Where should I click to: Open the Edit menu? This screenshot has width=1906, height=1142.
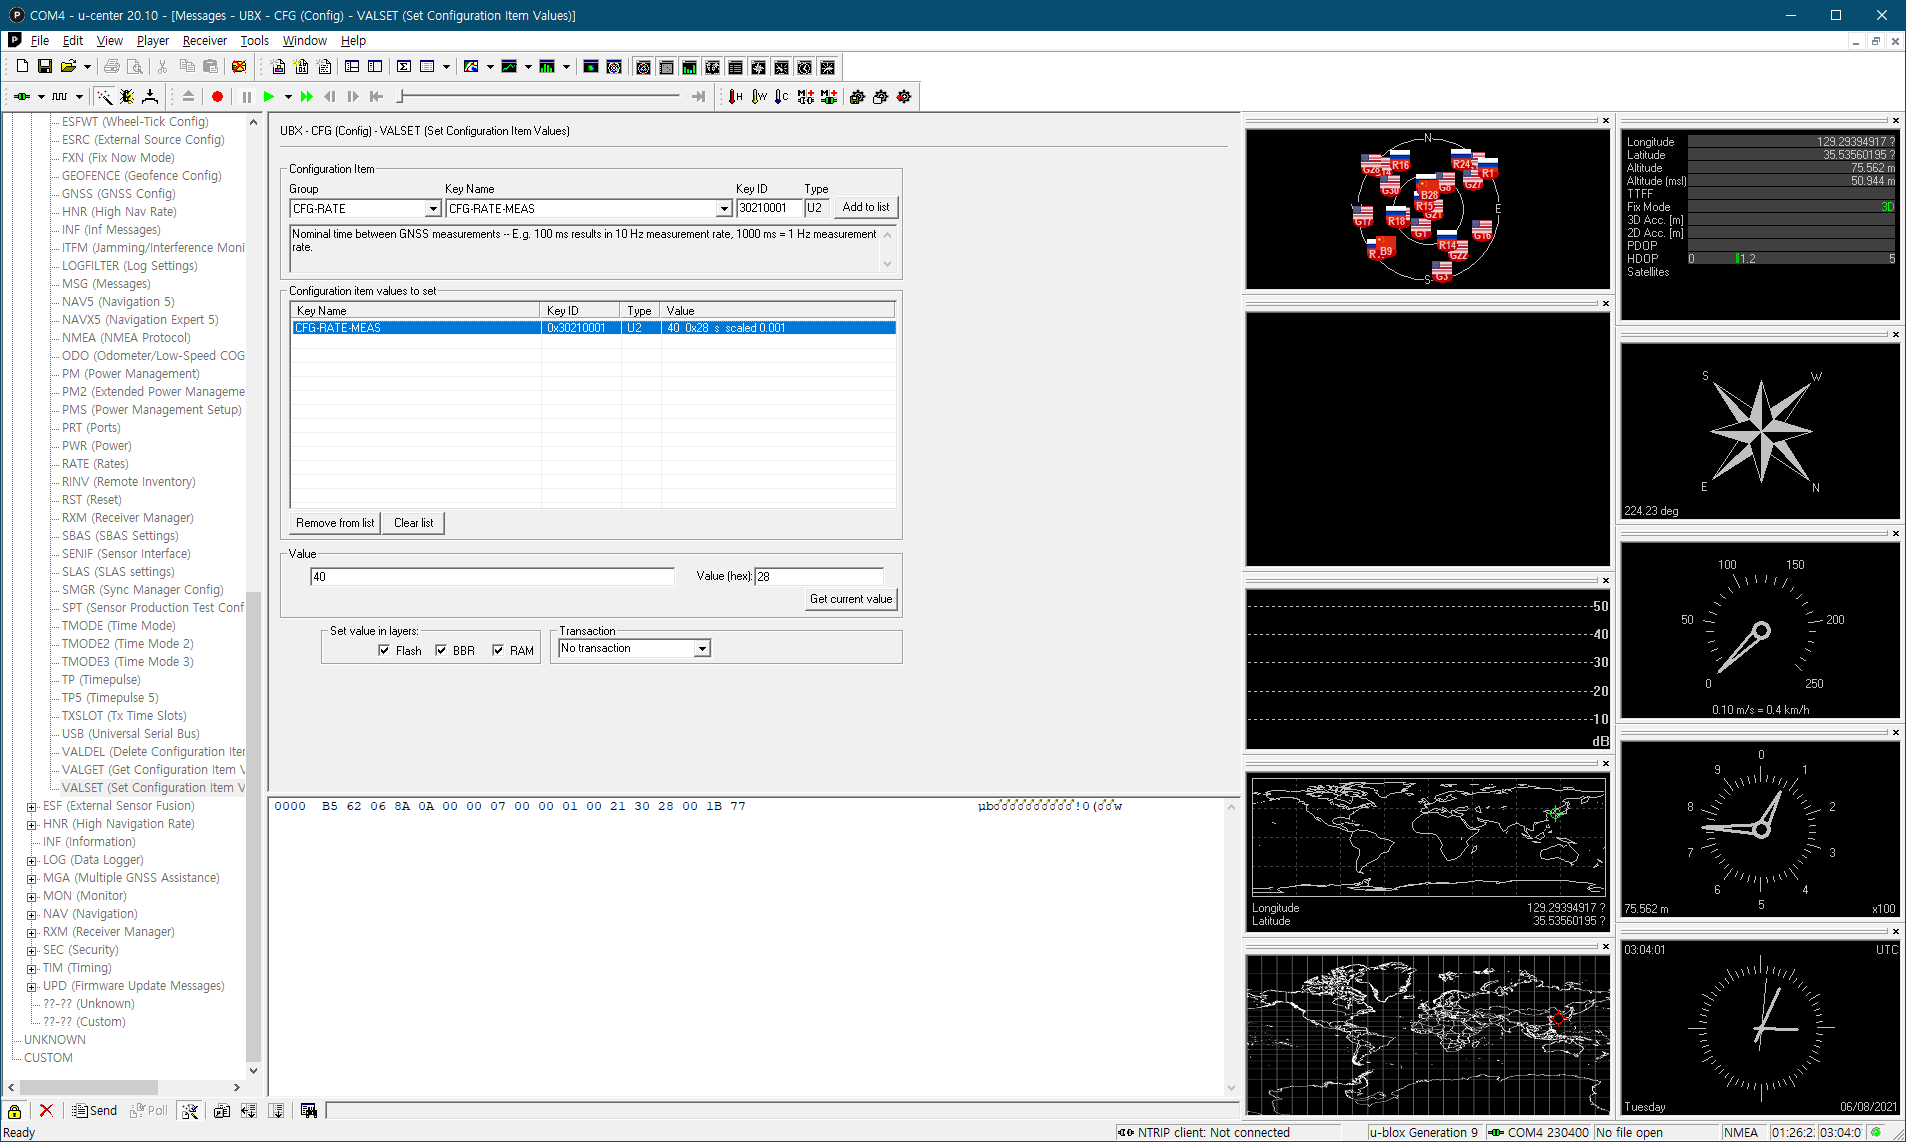[x=73, y=40]
